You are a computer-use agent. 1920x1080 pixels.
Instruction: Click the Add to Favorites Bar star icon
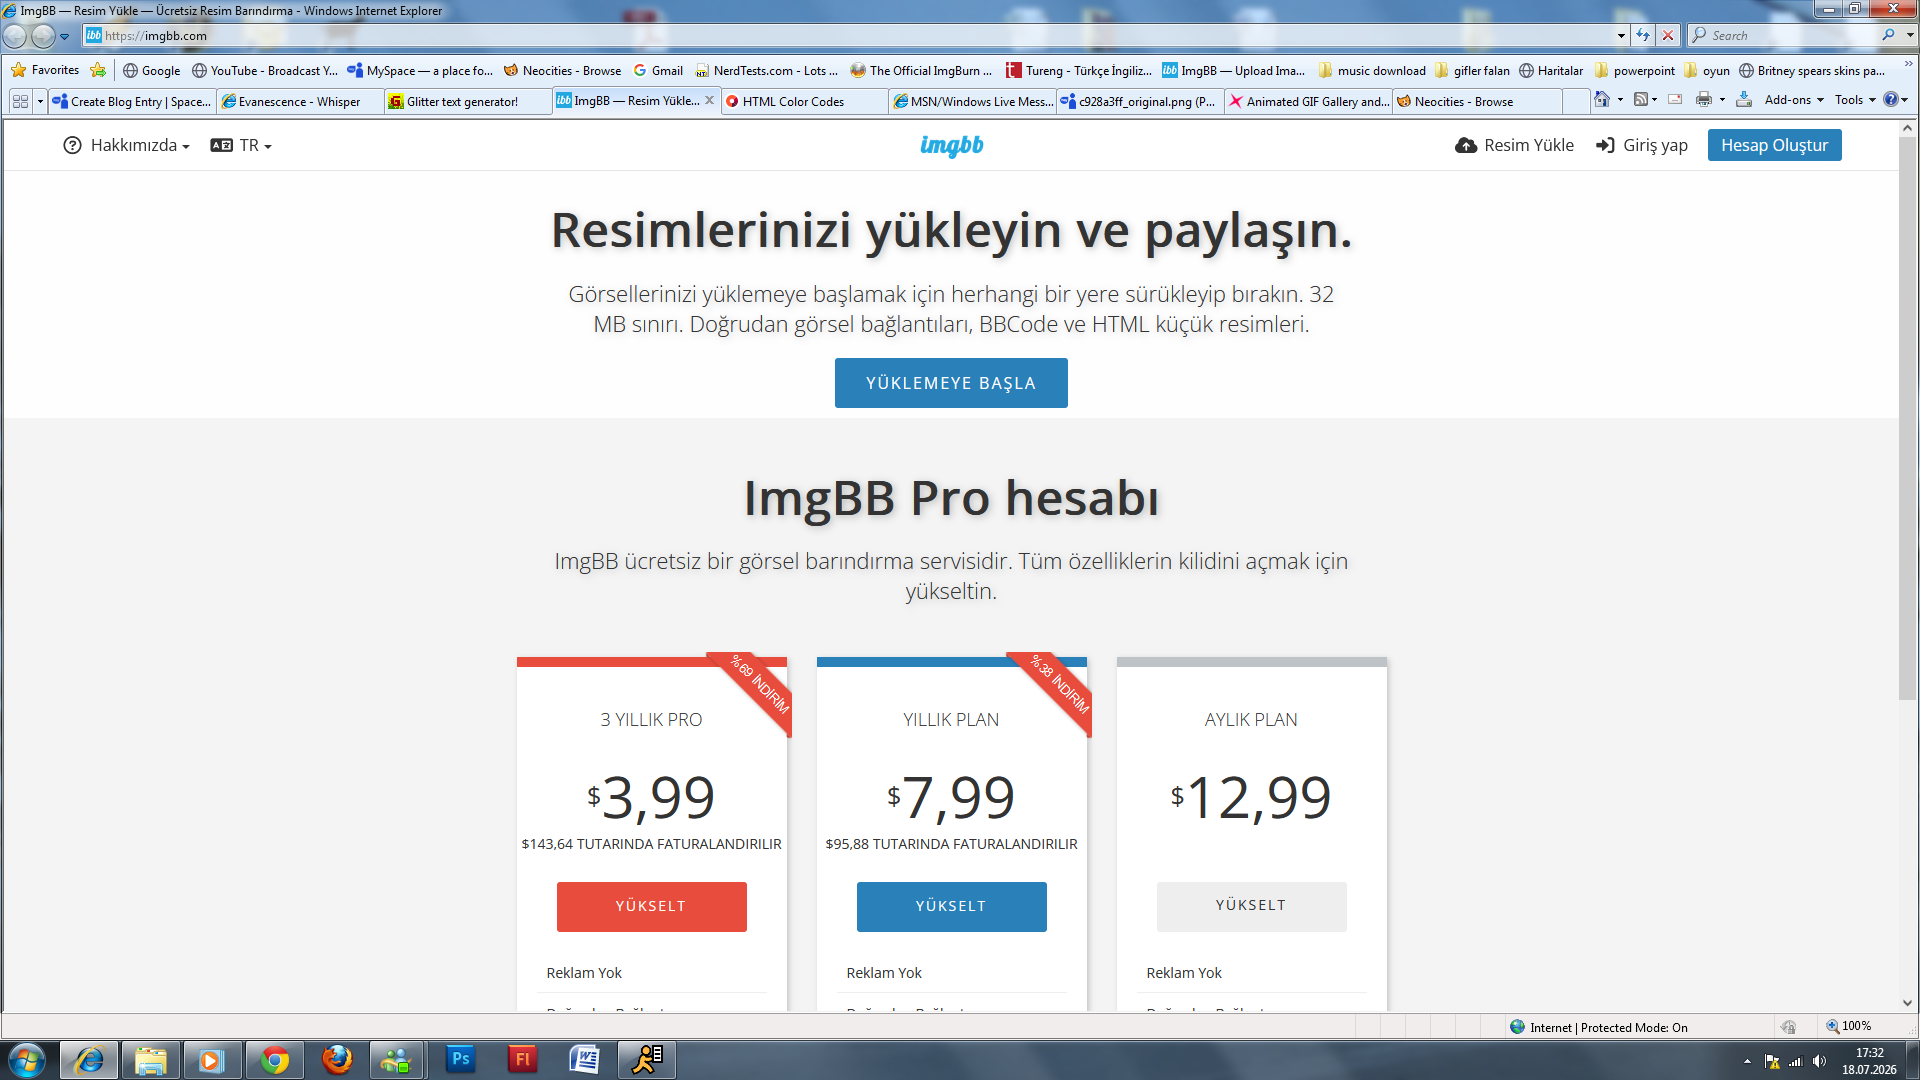point(98,70)
